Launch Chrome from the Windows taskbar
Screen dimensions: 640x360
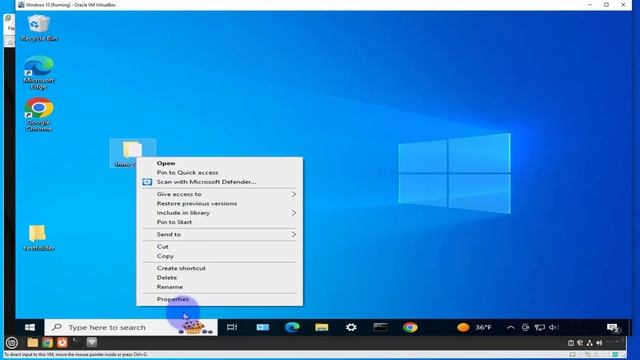[410, 327]
